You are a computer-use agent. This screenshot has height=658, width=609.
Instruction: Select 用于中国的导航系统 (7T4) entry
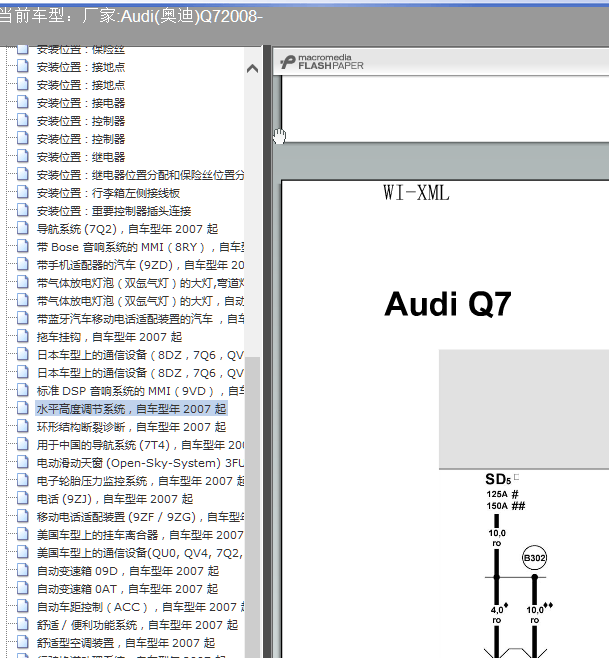(x=140, y=445)
